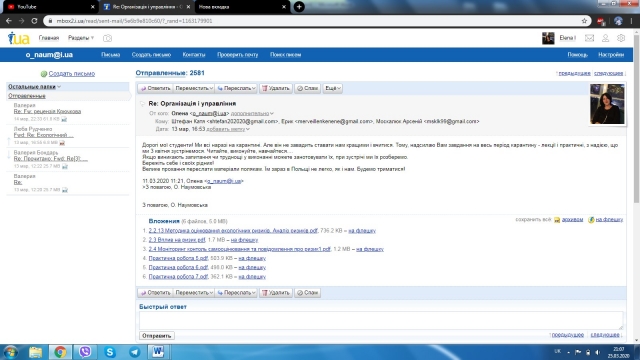The image size is (640, 360).
Task: Open attachment Практична робота 7.pdf
Action: (x=178, y=277)
